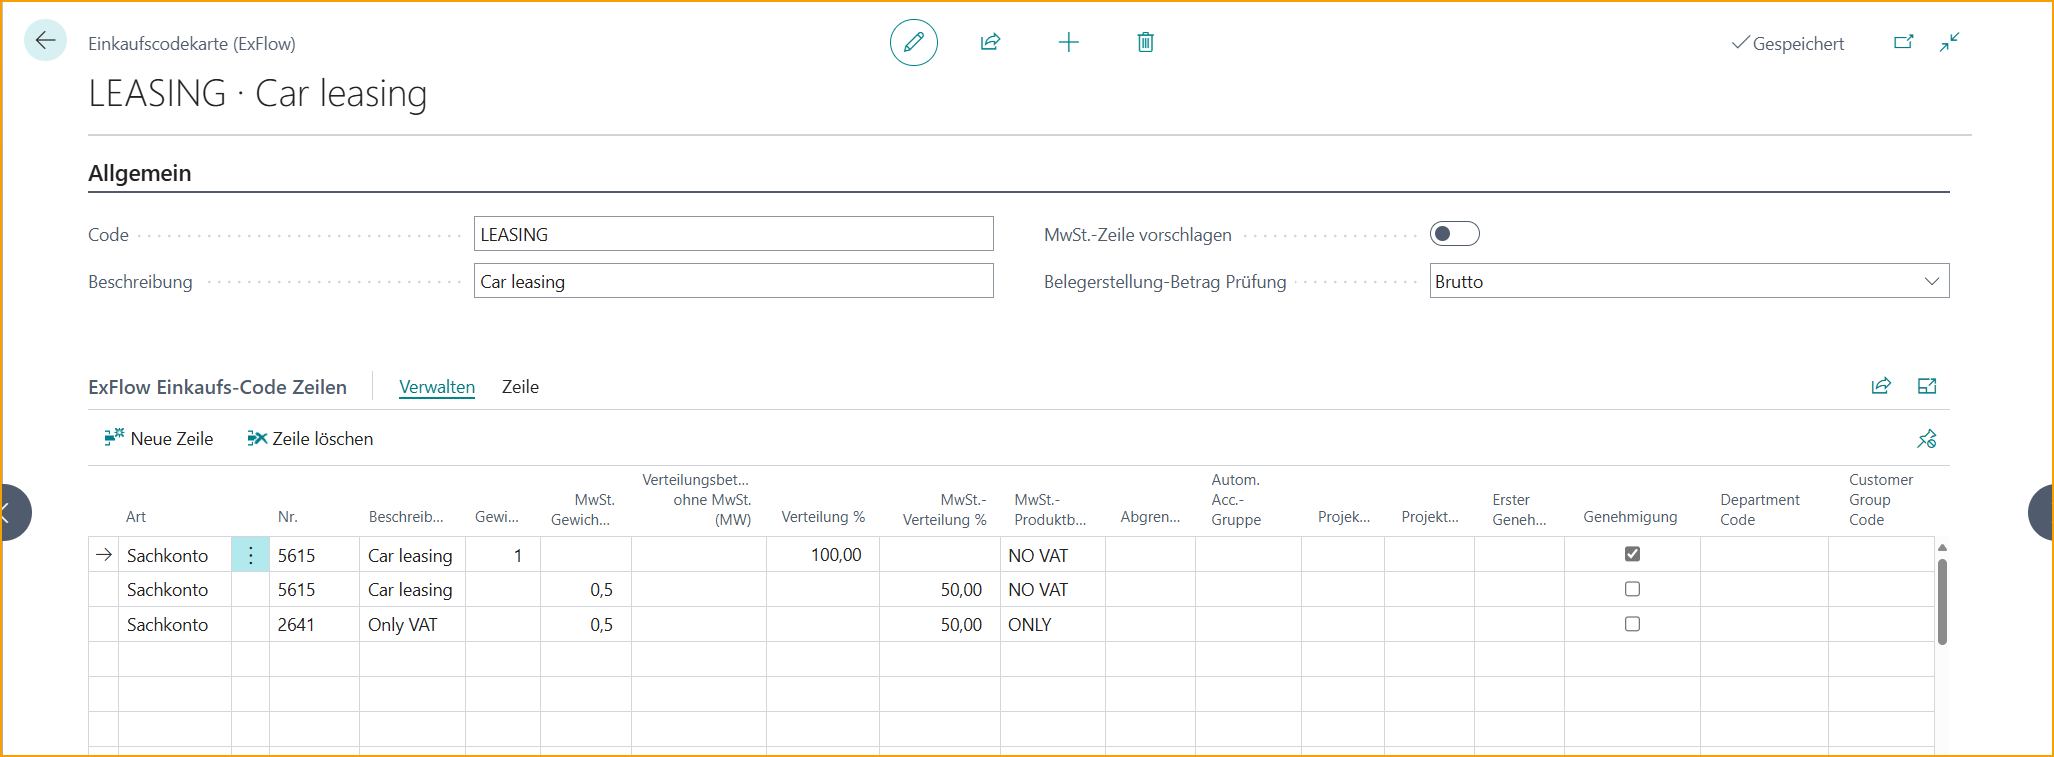Viewport: 2054px width, 757px height.
Task: Click Neue Zeile button
Action: (x=159, y=438)
